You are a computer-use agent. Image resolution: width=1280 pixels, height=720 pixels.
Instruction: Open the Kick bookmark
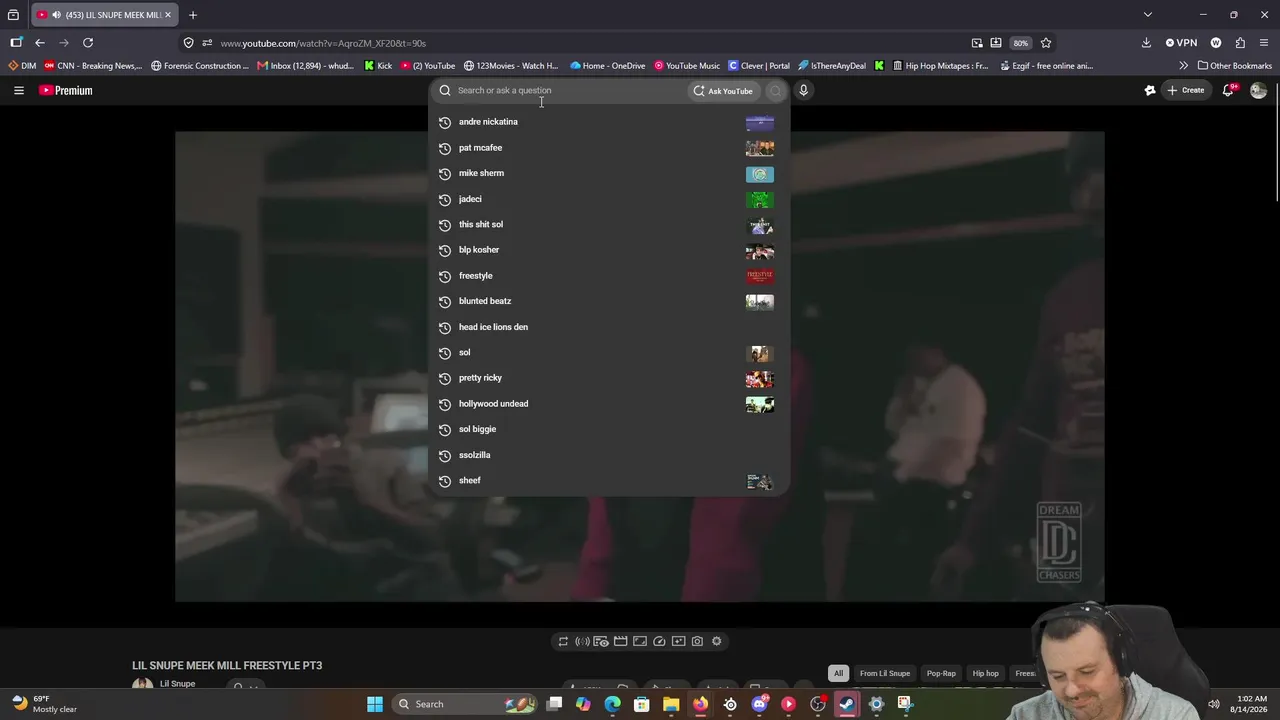378,66
